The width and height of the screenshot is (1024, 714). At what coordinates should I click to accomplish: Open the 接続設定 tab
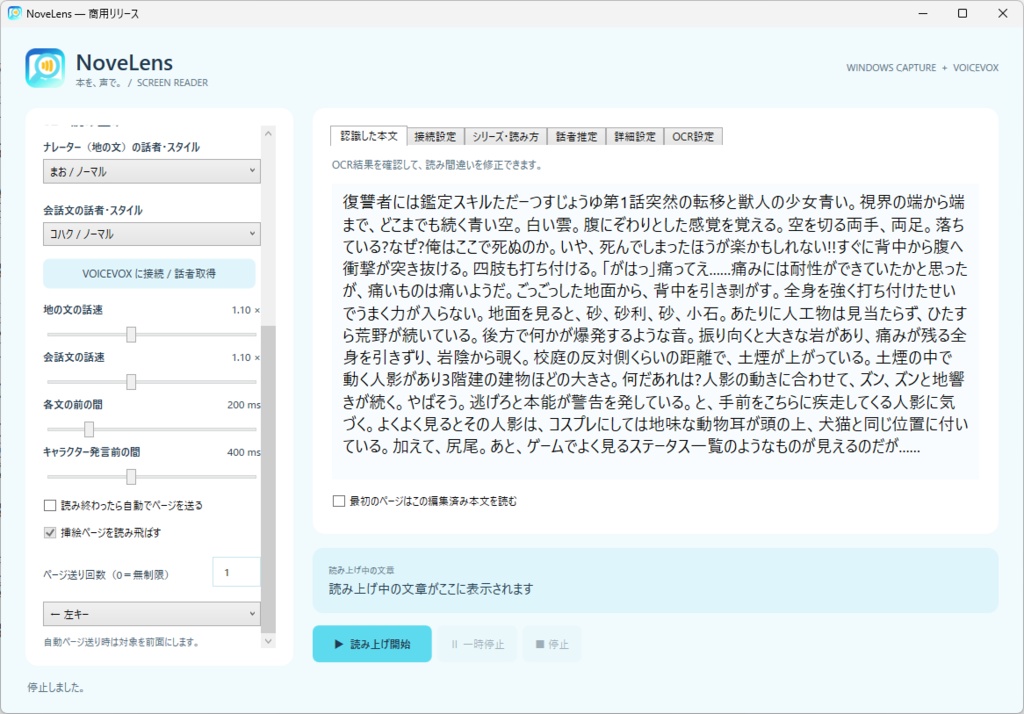click(435, 137)
